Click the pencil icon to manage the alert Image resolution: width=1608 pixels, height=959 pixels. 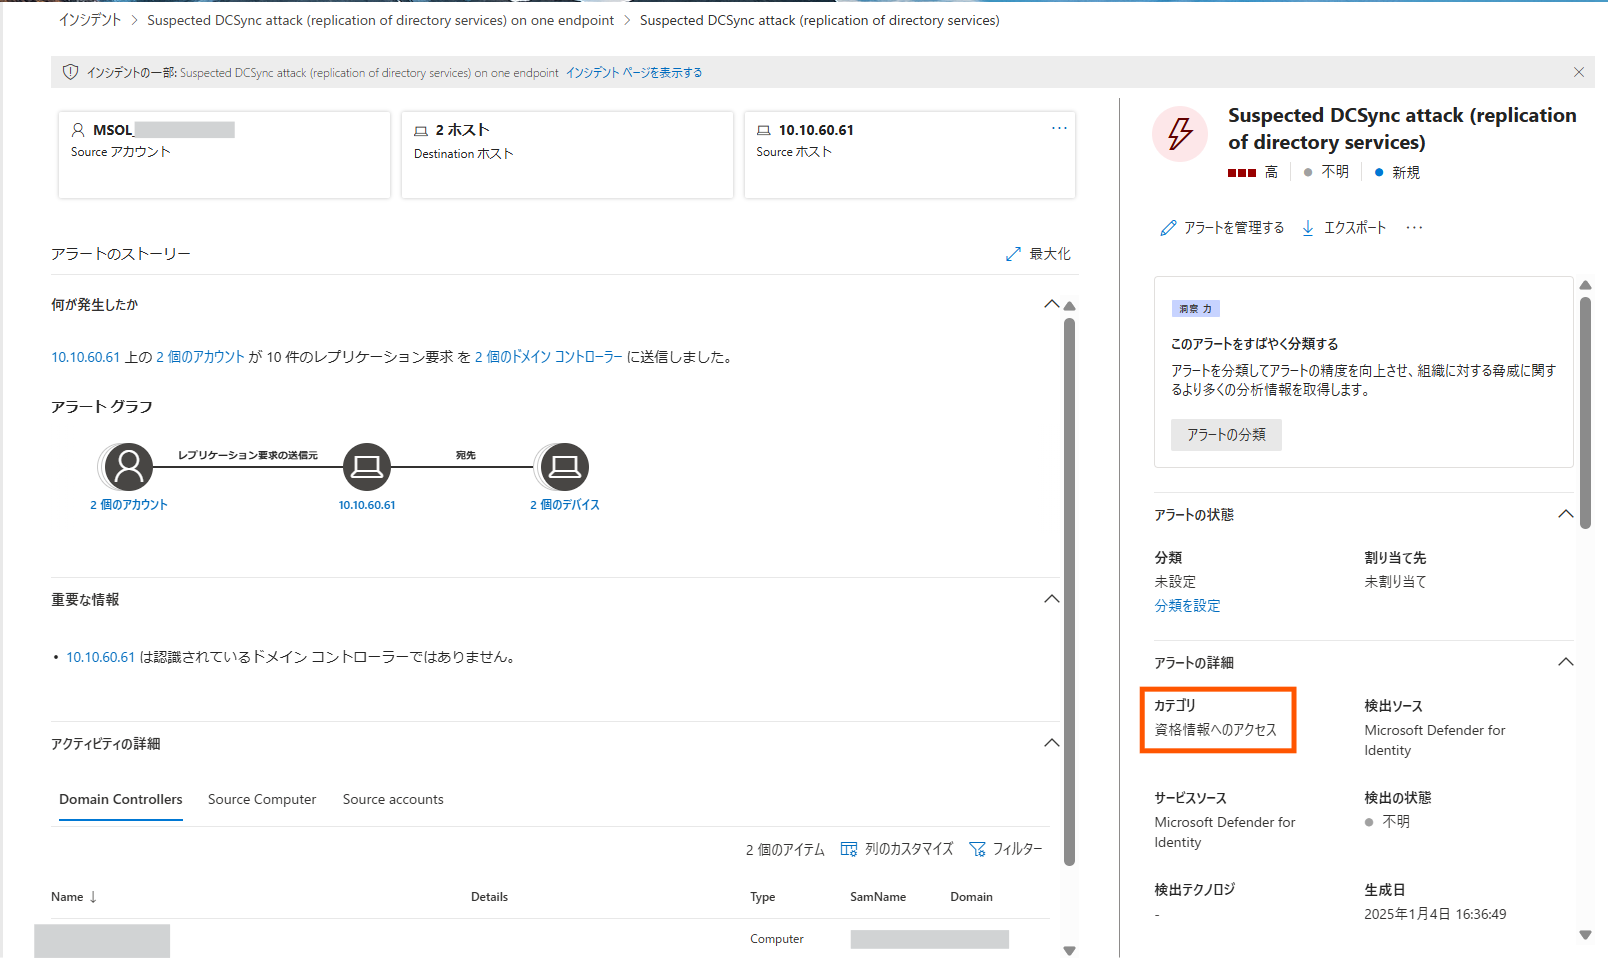pyautogui.click(x=1168, y=227)
